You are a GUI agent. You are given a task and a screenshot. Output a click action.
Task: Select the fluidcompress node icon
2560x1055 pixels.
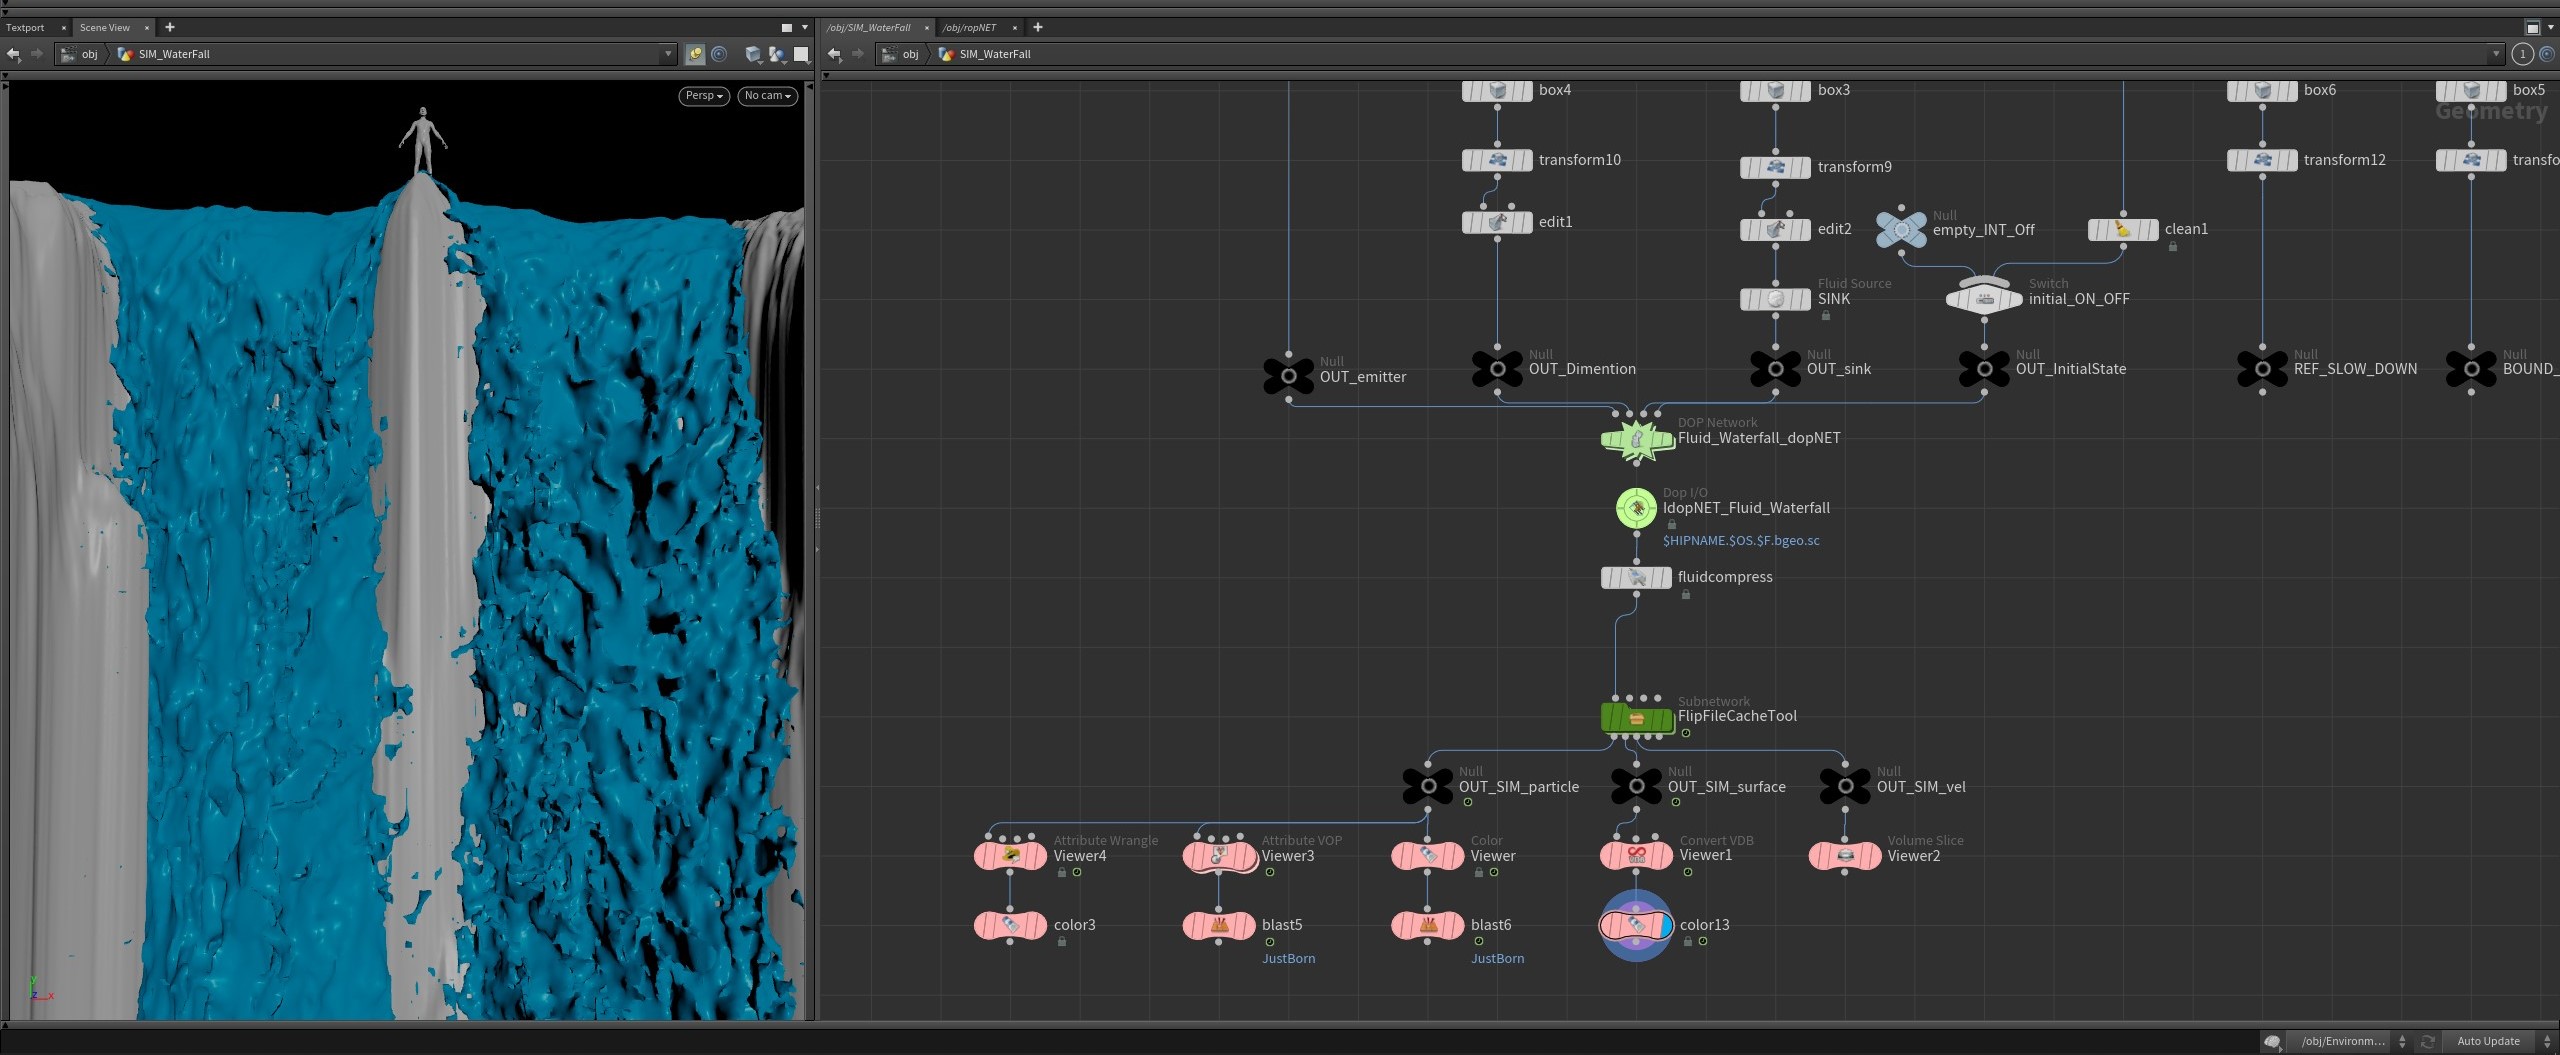point(1636,578)
